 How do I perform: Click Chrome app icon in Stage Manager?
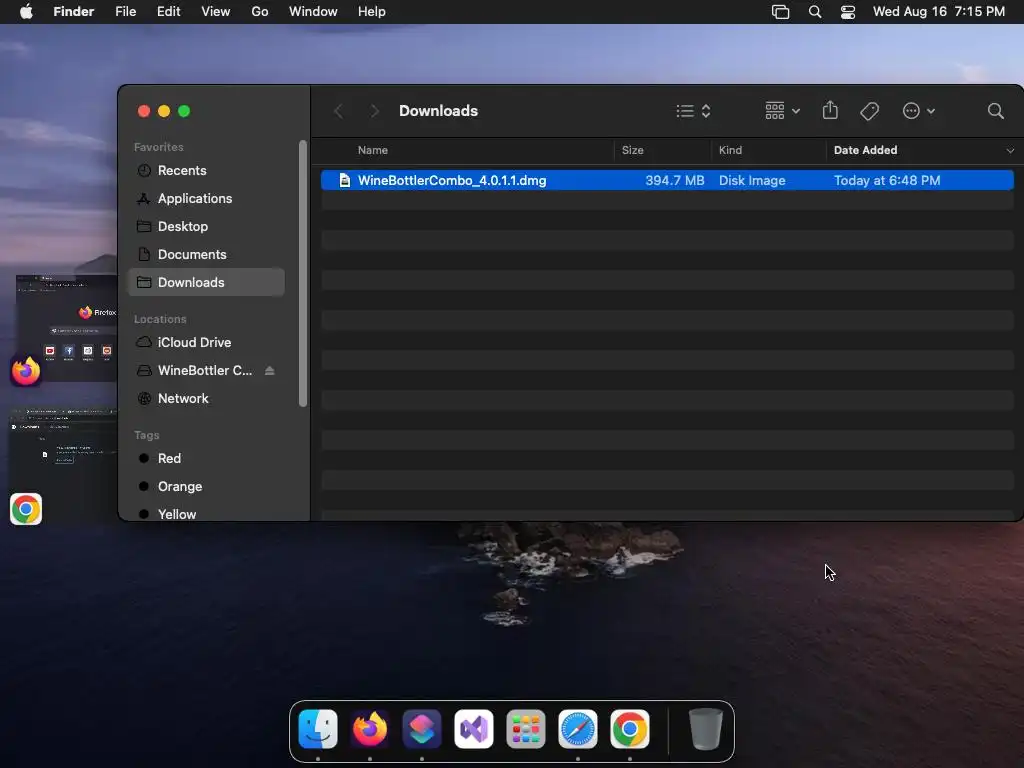point(26,509)
